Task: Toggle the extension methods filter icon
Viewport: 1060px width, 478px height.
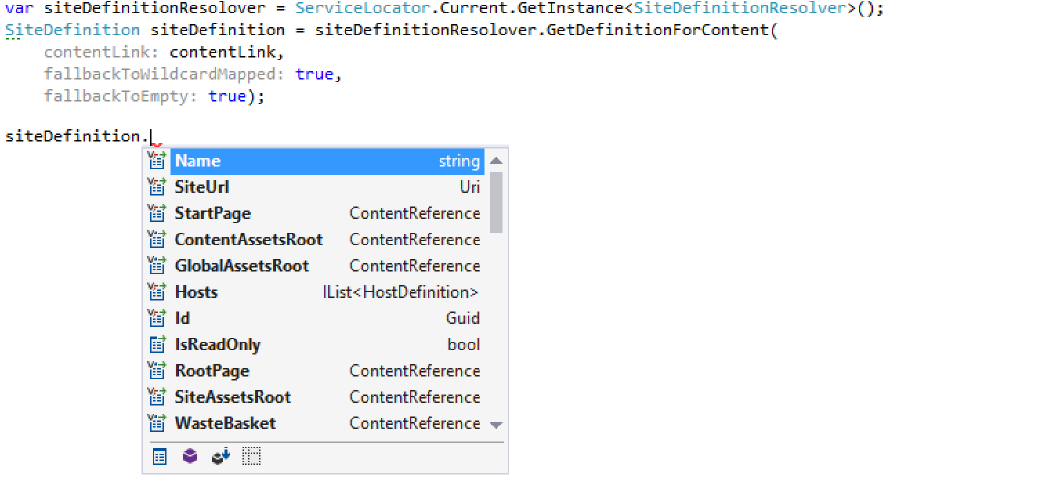Action: [220, 456]
